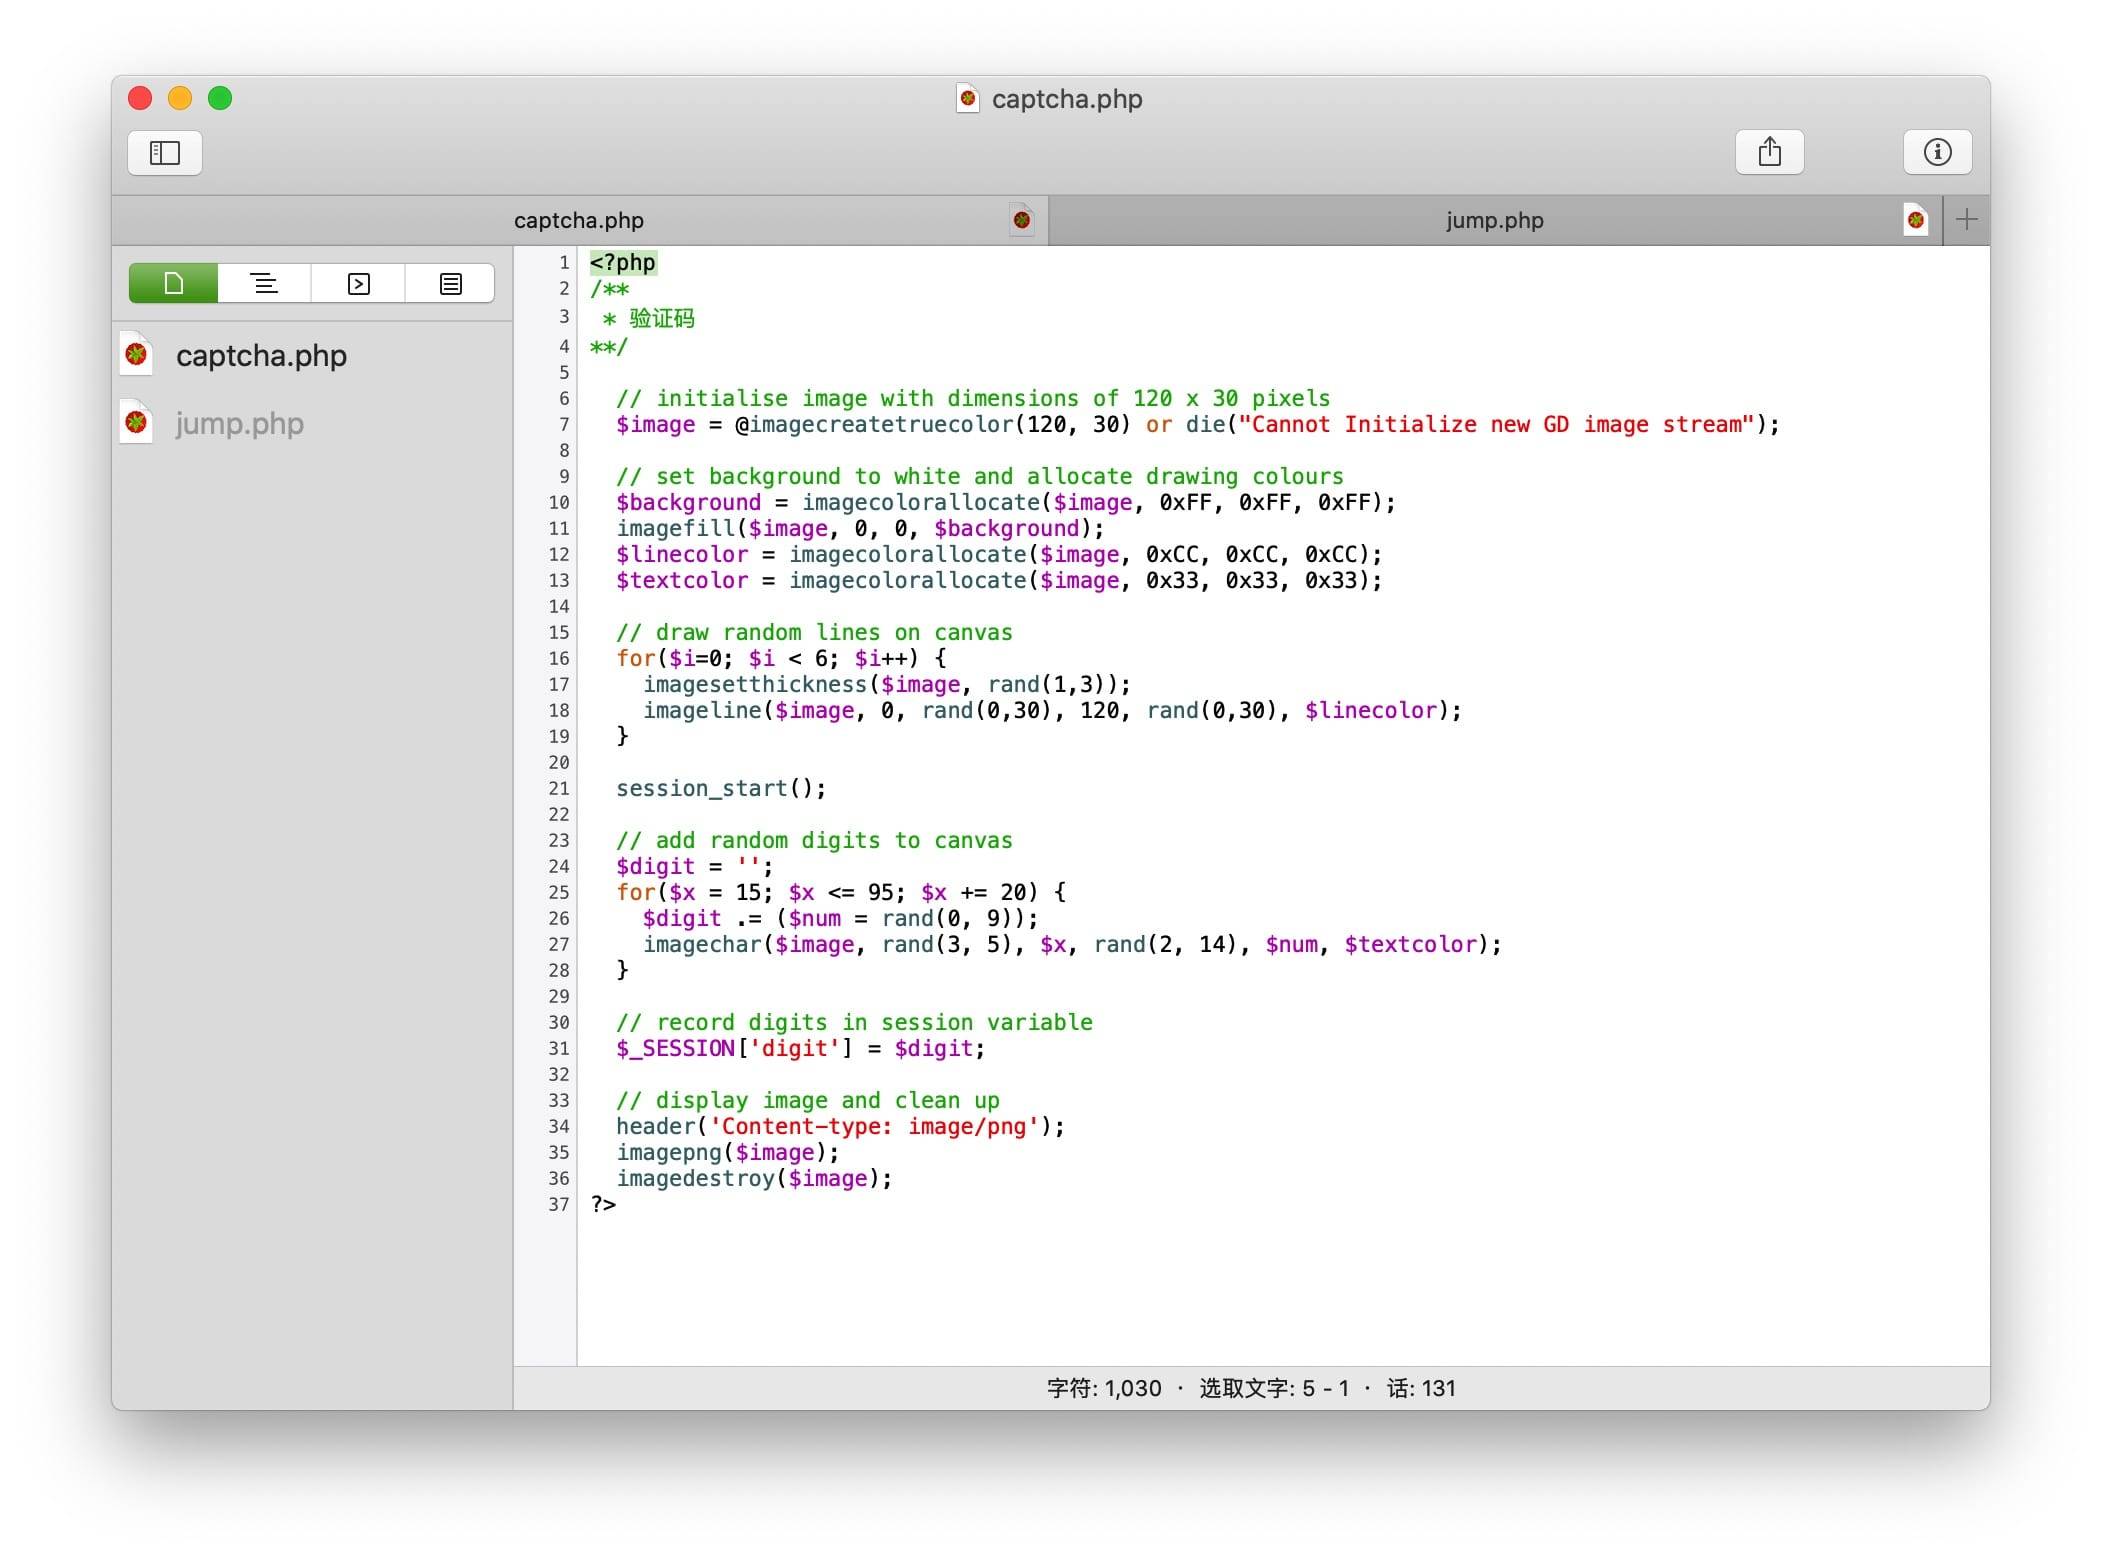Click the jump.php tab file icon
Viewport: 2102px width, 1558px height.
1915,220
